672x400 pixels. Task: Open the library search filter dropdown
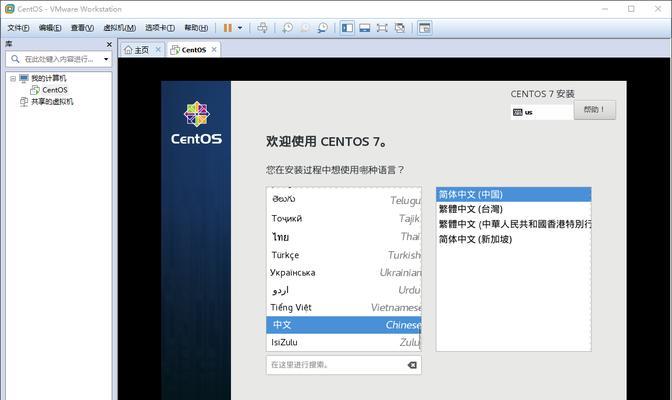pyautogui.click(x=106, y=59)
